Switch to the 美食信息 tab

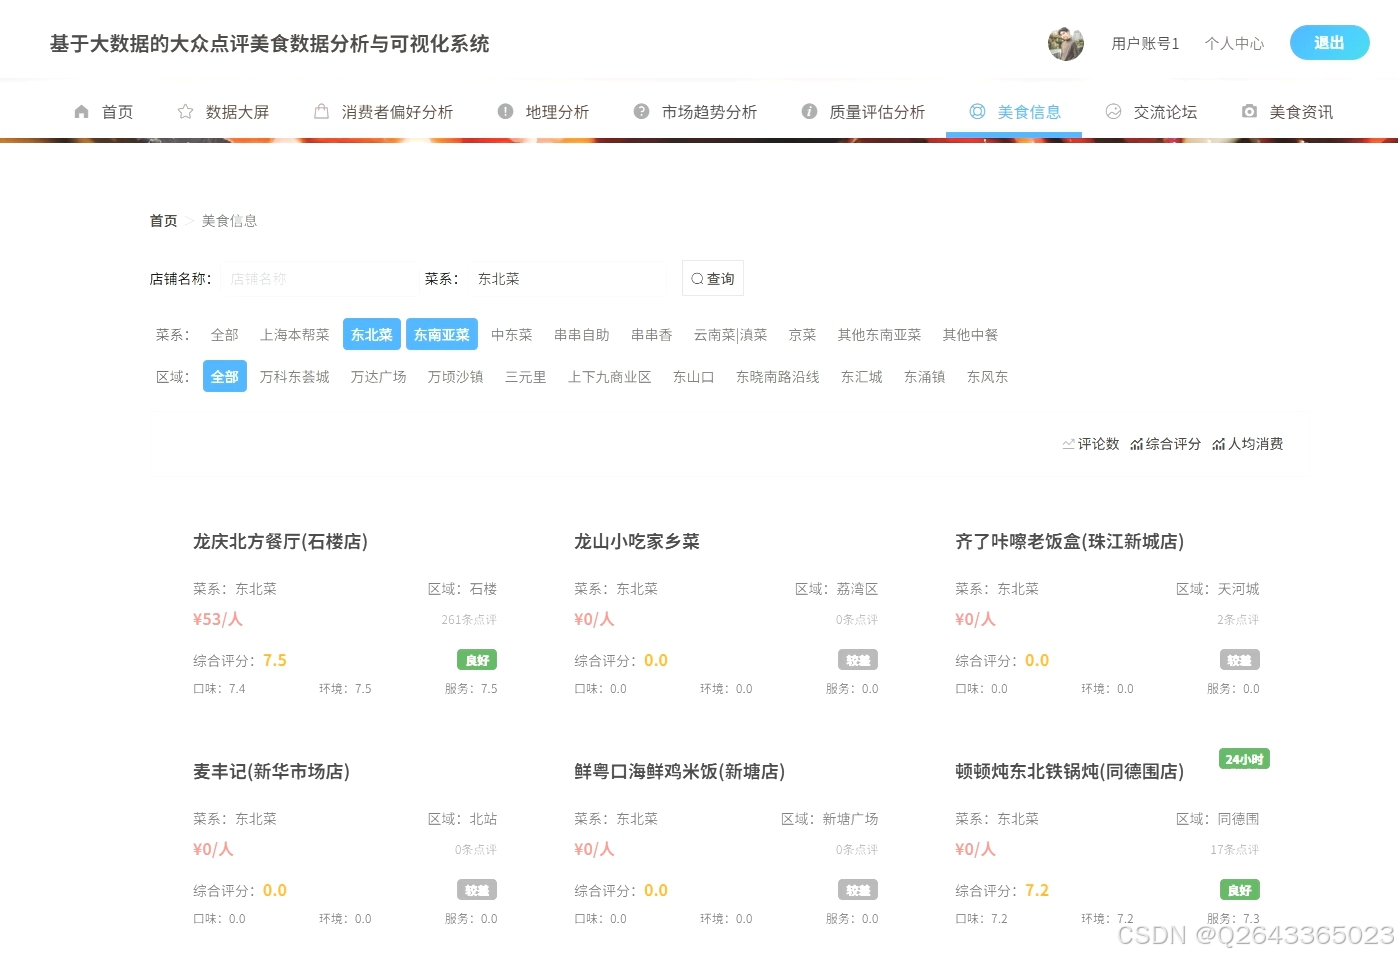point(1029,111)
